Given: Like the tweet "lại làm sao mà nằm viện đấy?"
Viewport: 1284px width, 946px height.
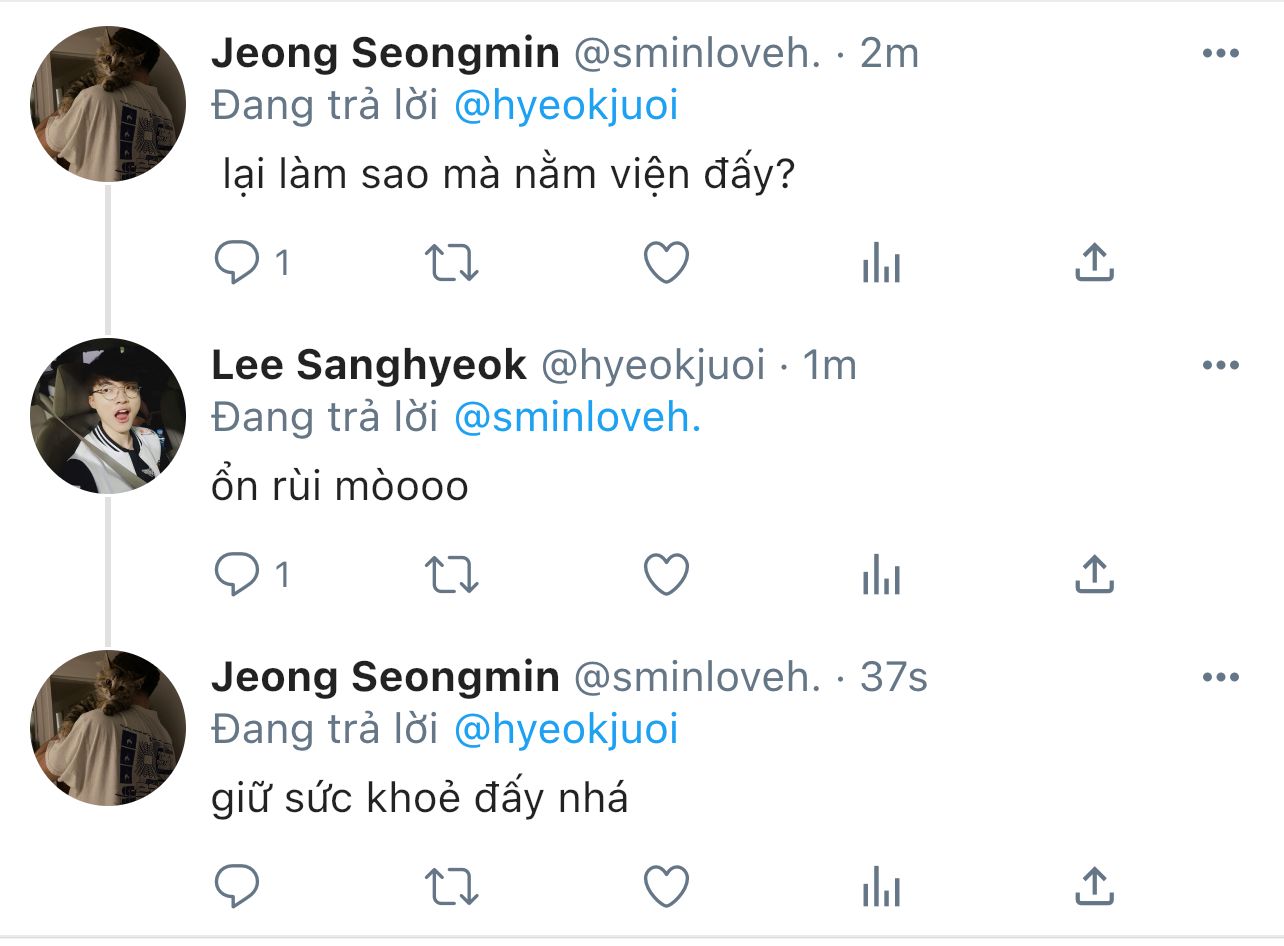Looking at the screenshot, I should [x=665, y=263].
